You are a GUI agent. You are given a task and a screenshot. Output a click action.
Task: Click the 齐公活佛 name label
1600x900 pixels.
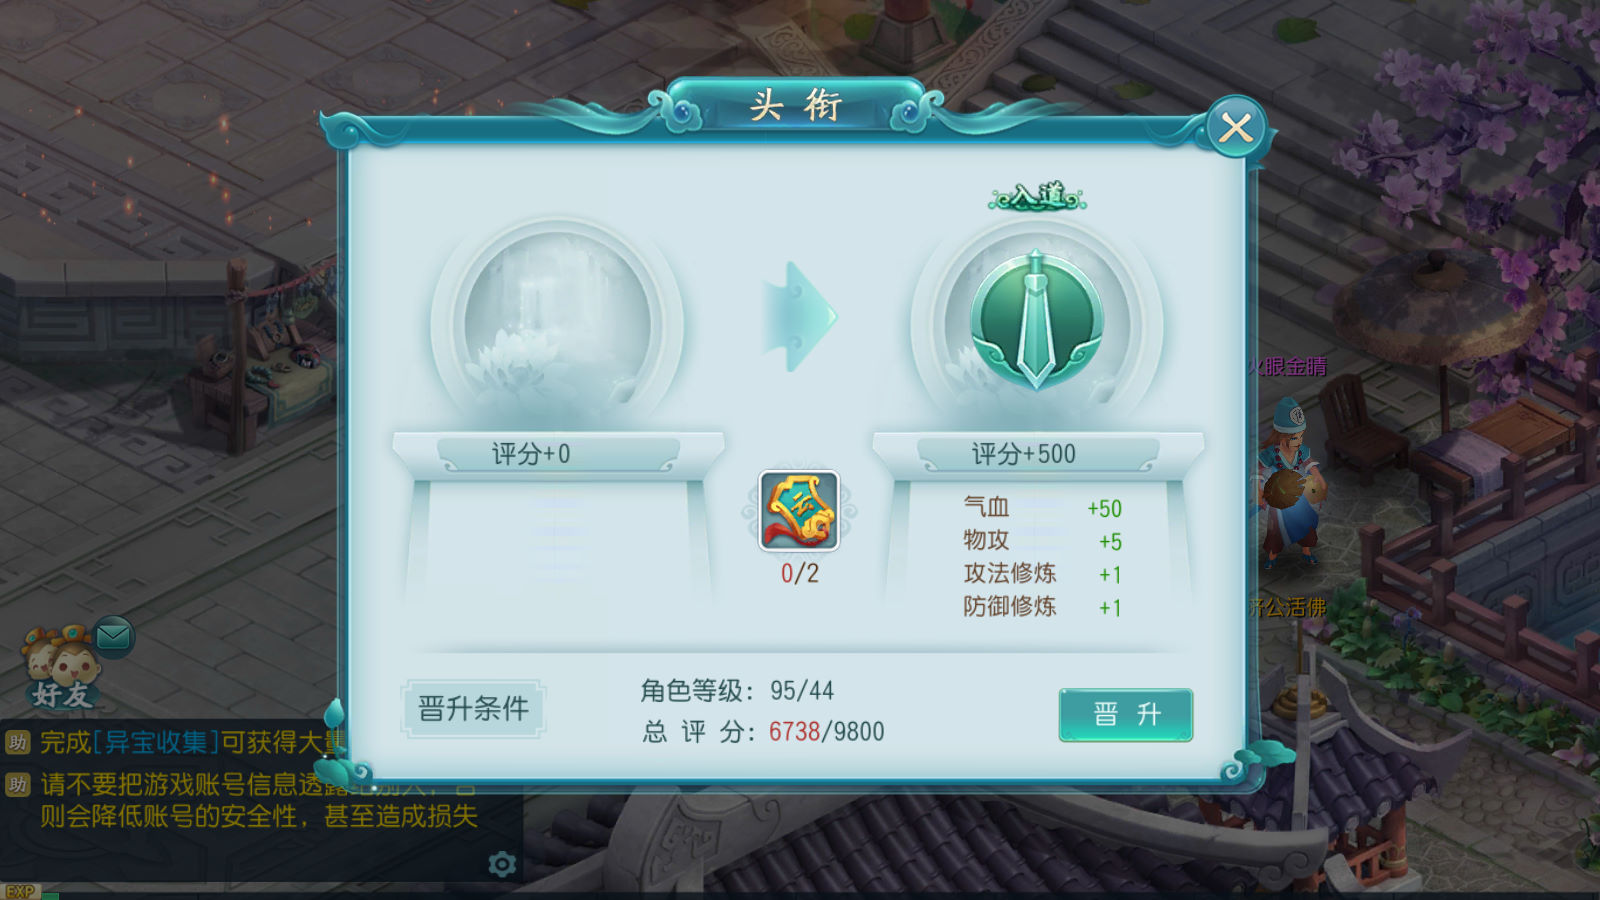1288,607
